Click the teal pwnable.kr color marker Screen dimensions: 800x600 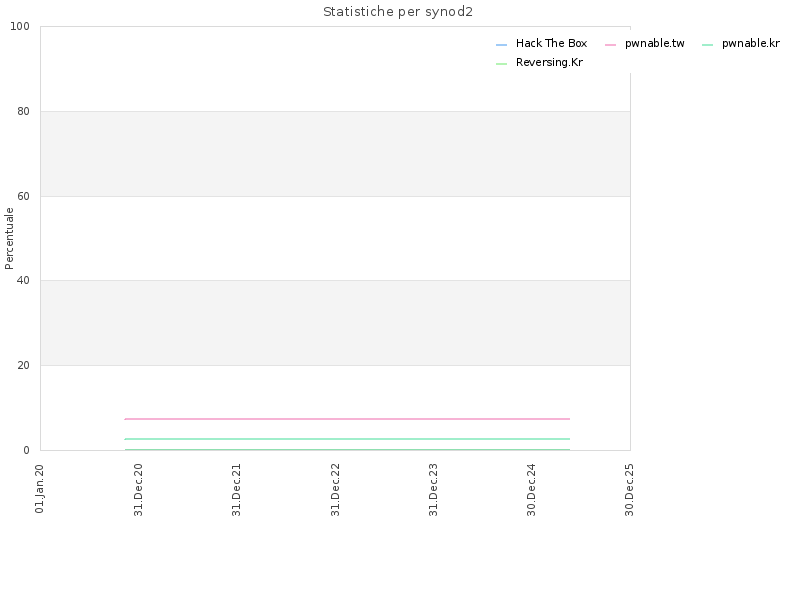(708, 45)
